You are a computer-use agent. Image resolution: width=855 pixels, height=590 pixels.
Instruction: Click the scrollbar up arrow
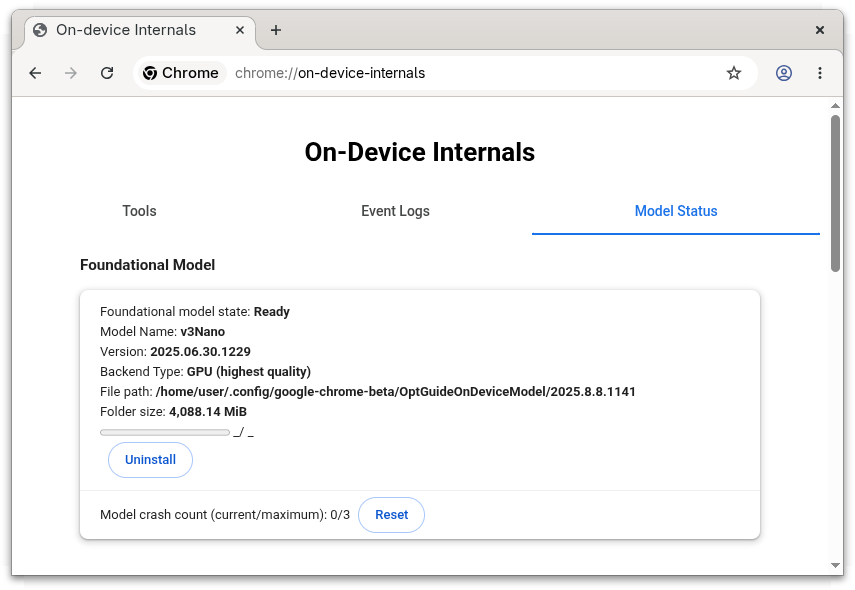tap(835, 106)
